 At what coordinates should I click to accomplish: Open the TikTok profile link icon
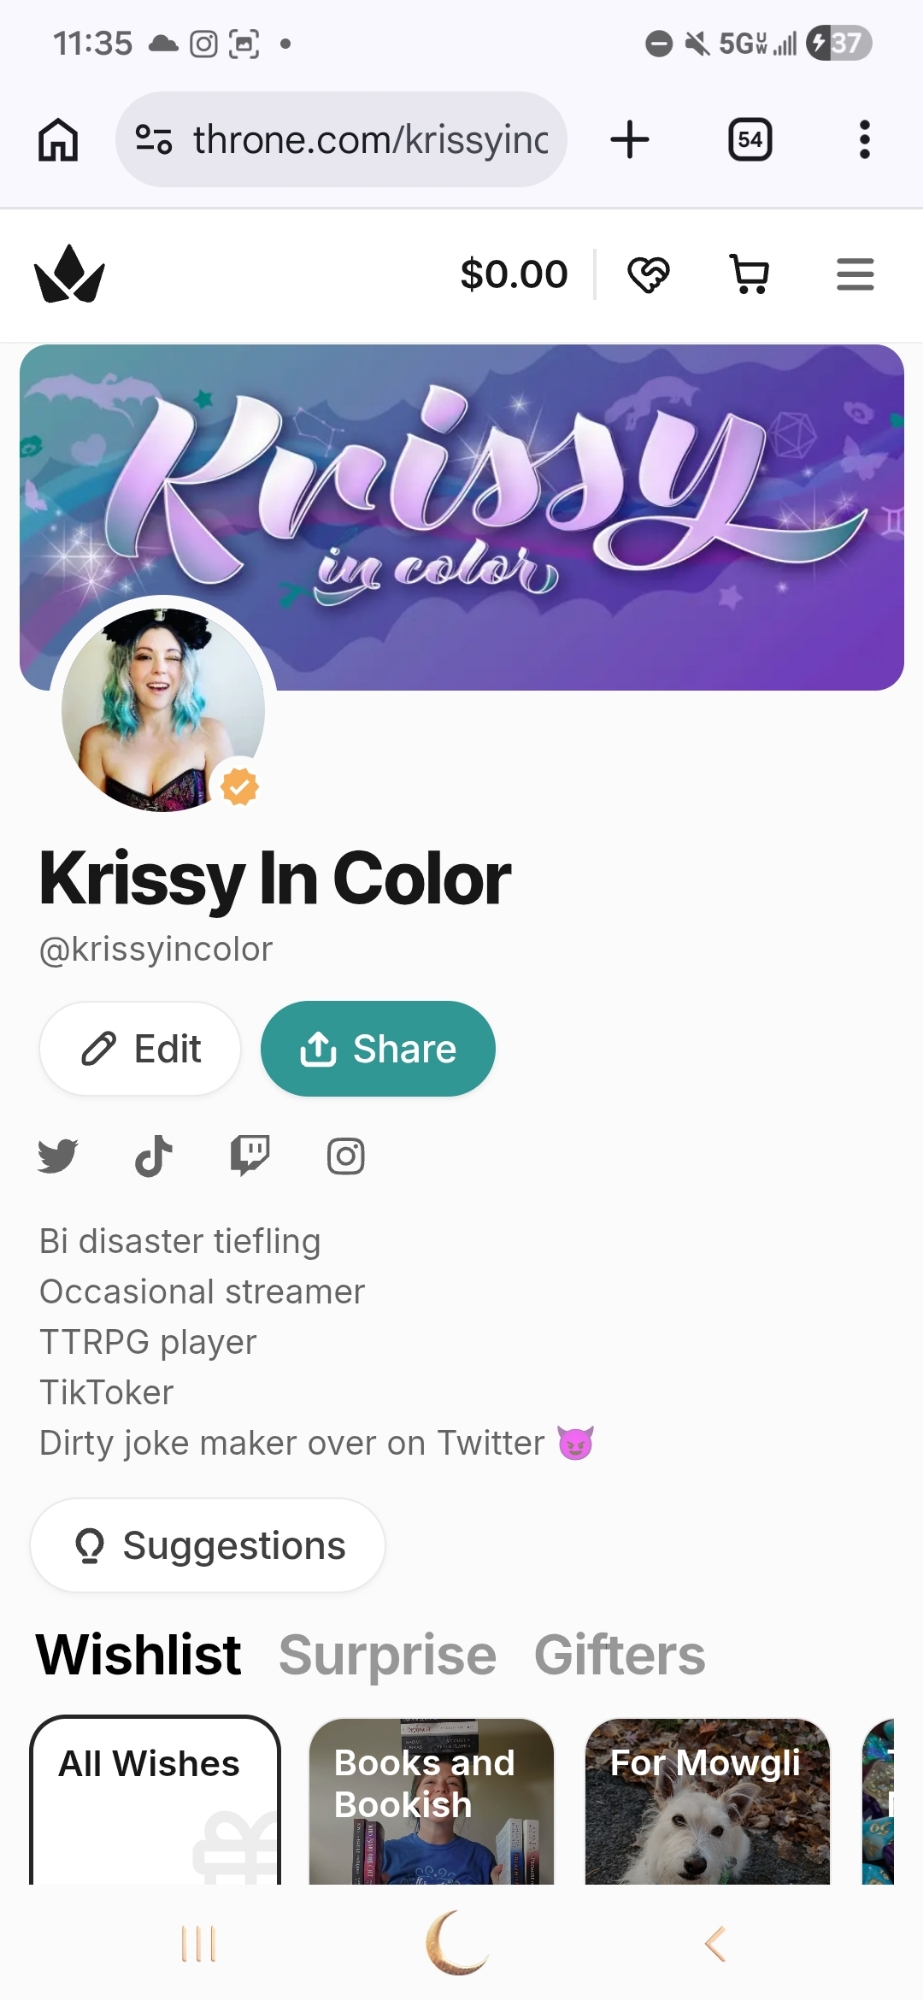point(154,1156)
